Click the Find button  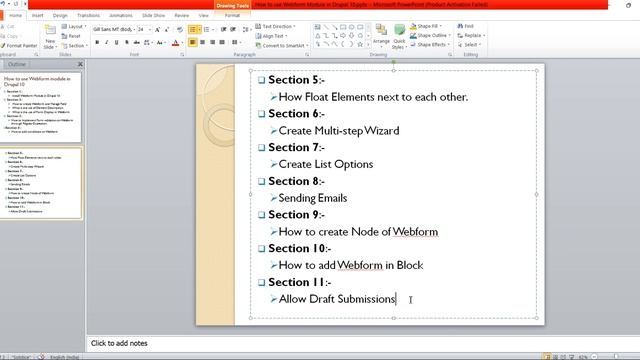(465, 26)
